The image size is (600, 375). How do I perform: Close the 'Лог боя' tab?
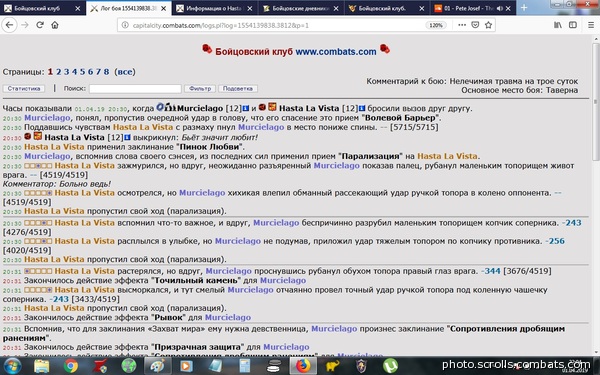[163, 8]
